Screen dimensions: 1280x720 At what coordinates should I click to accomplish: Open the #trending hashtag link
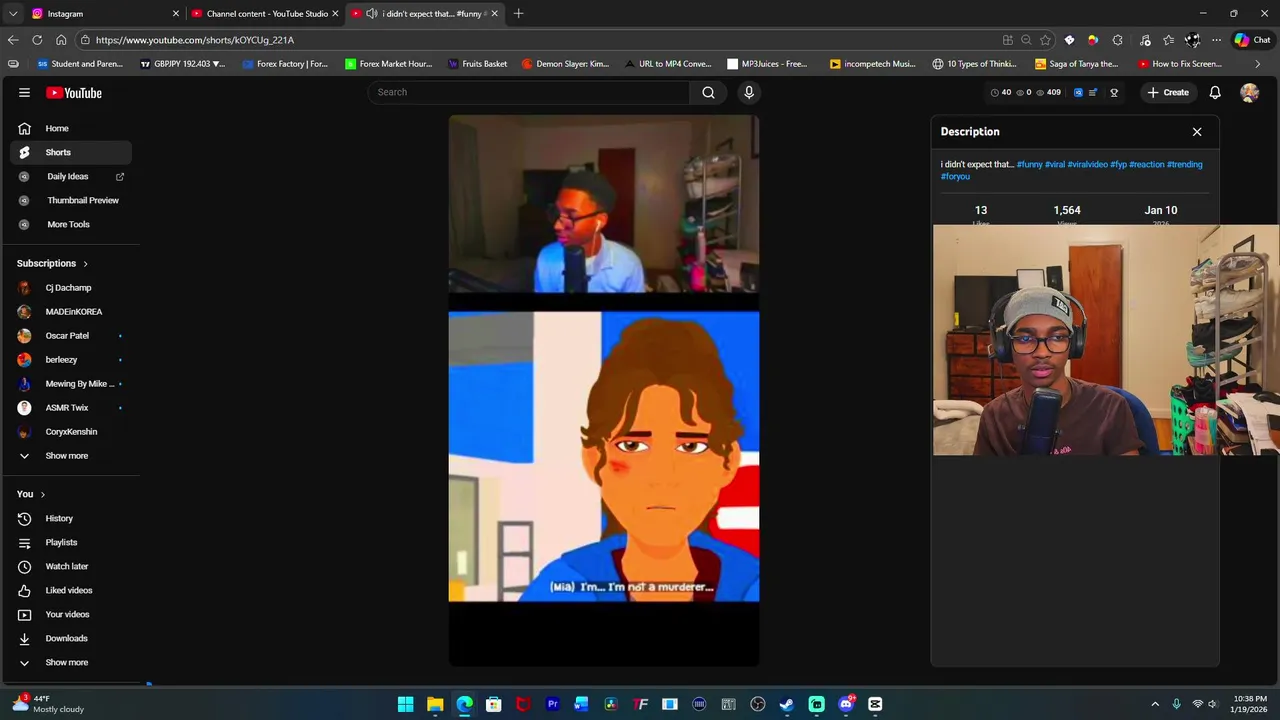coord(1185,164)
